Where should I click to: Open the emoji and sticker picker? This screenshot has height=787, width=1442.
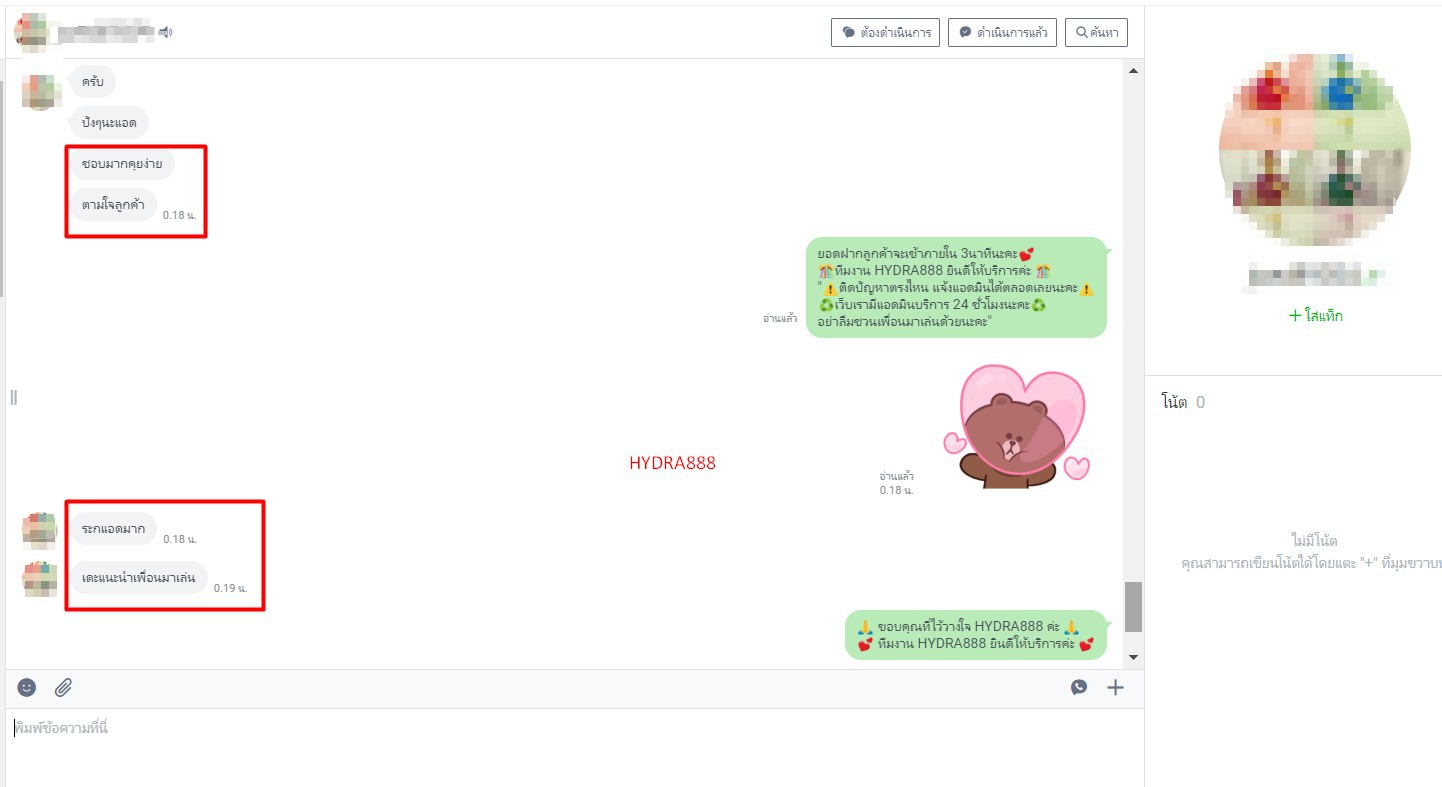[x=27, y=687]
